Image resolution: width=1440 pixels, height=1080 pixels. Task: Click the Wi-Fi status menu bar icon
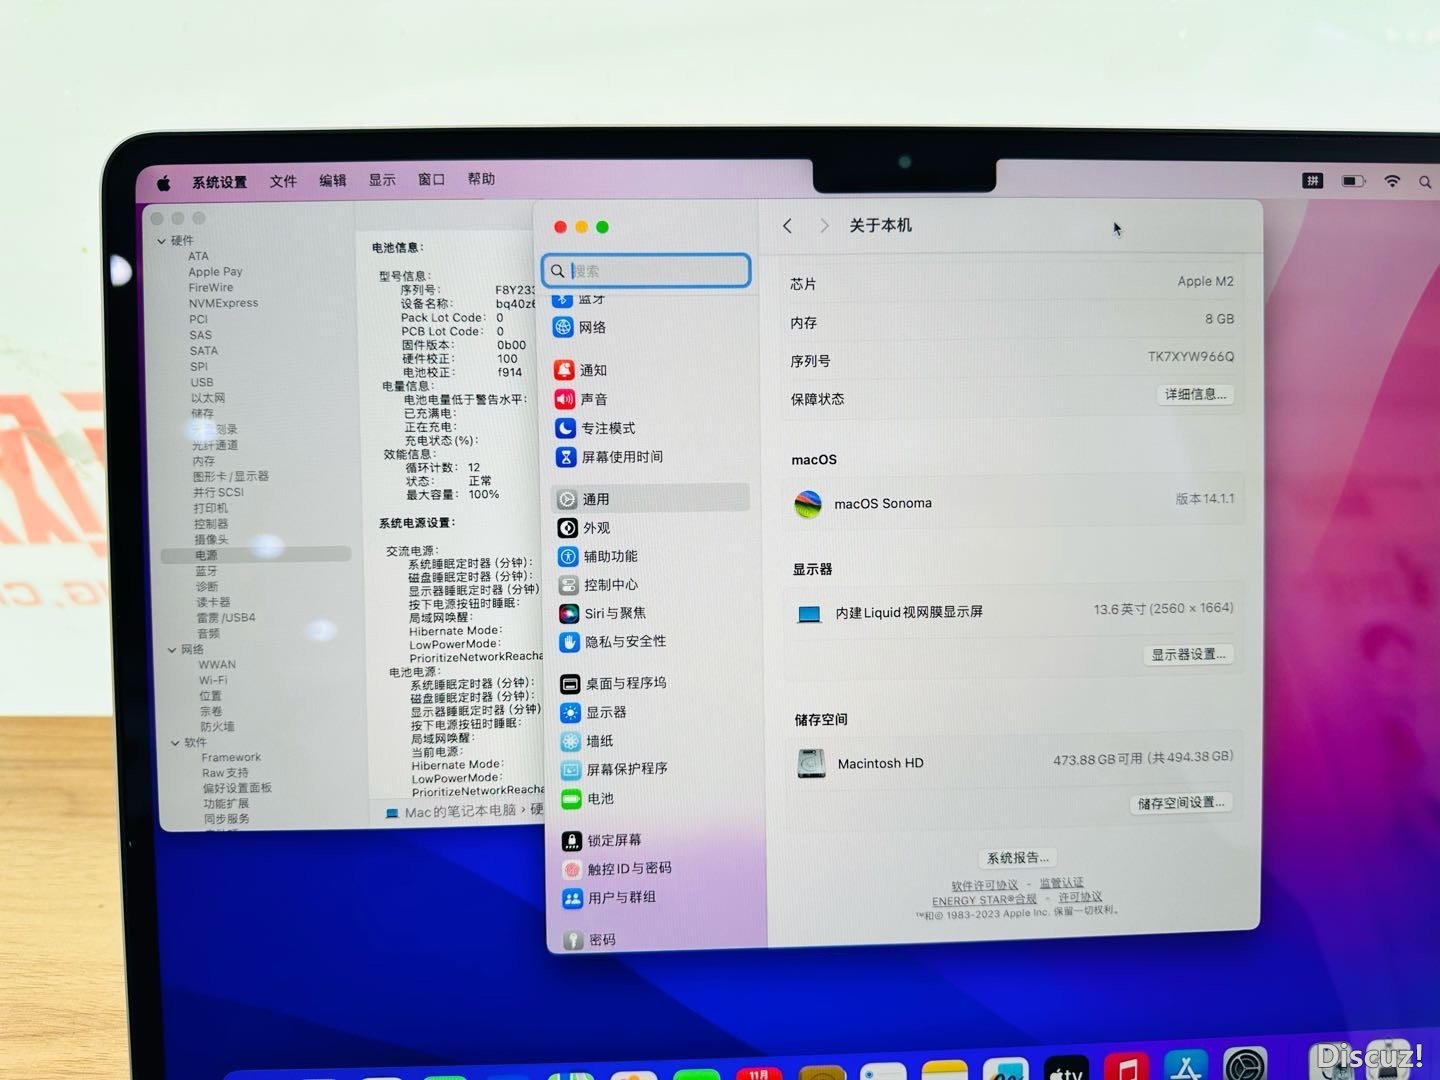1392,181
